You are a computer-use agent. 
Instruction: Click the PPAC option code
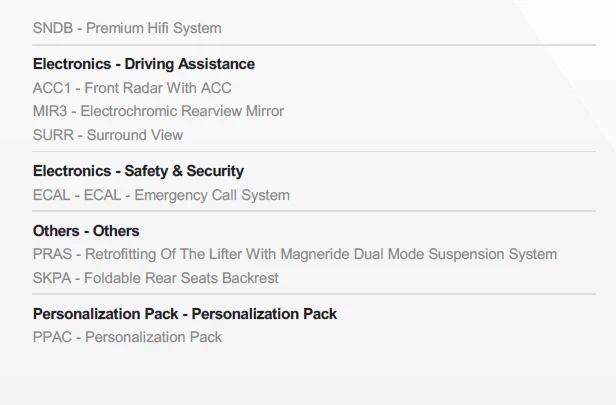point(53,337)
